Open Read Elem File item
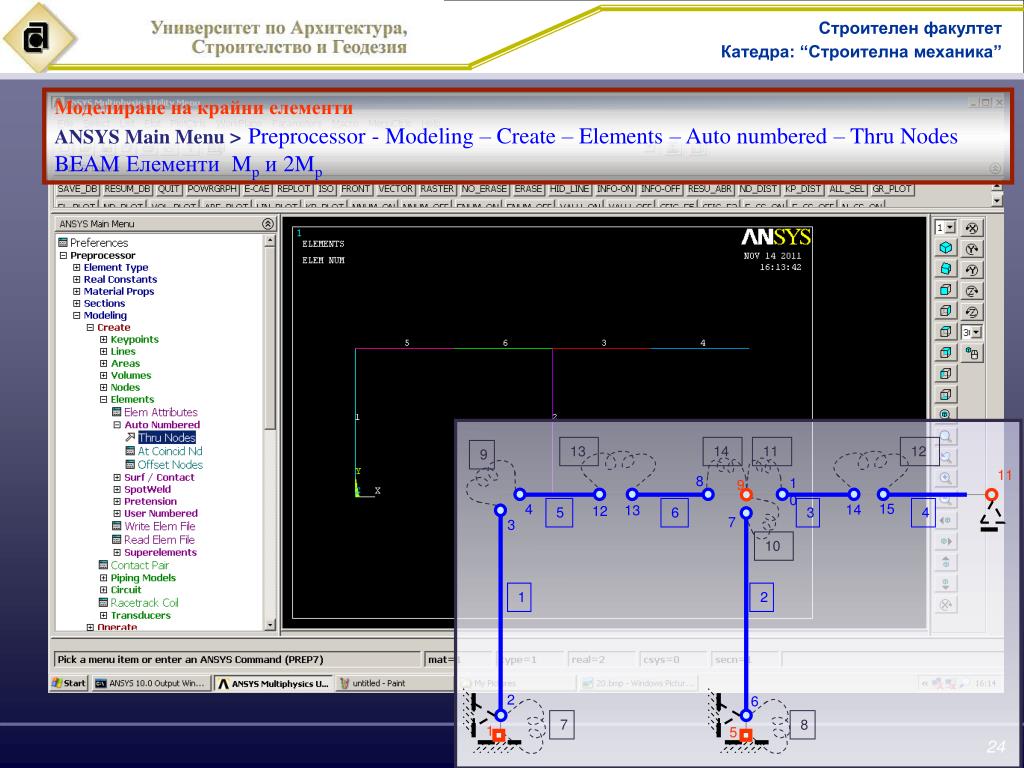This screenshot has height=768, width=1024. 159,540
